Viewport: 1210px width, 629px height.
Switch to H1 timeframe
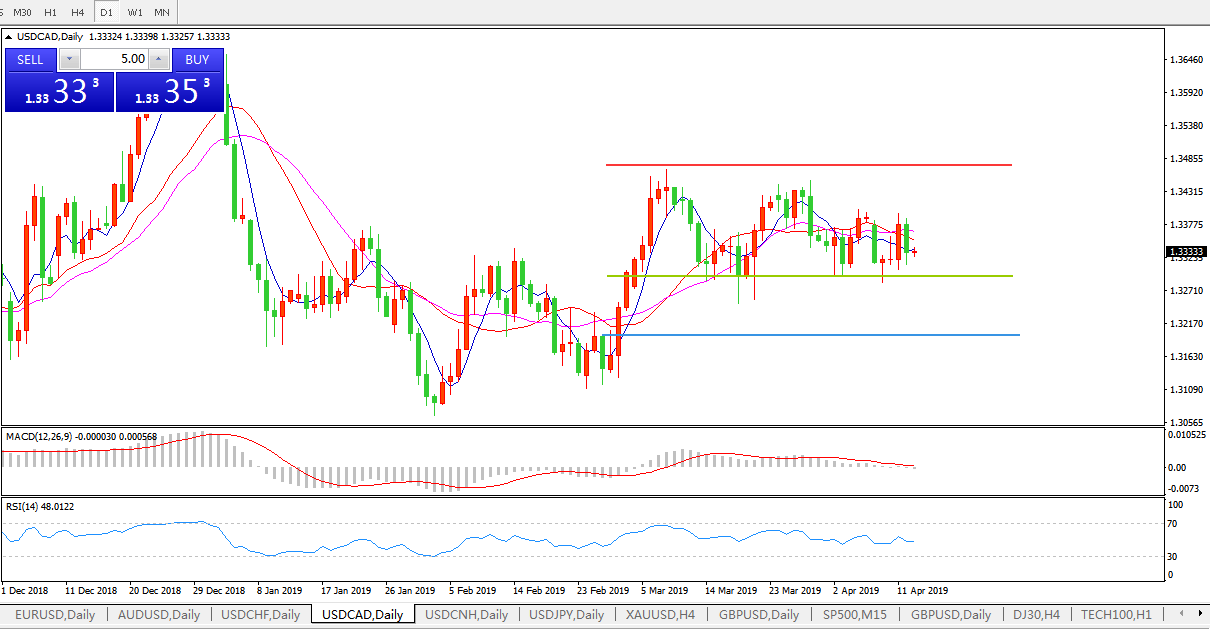click(50, 12)
